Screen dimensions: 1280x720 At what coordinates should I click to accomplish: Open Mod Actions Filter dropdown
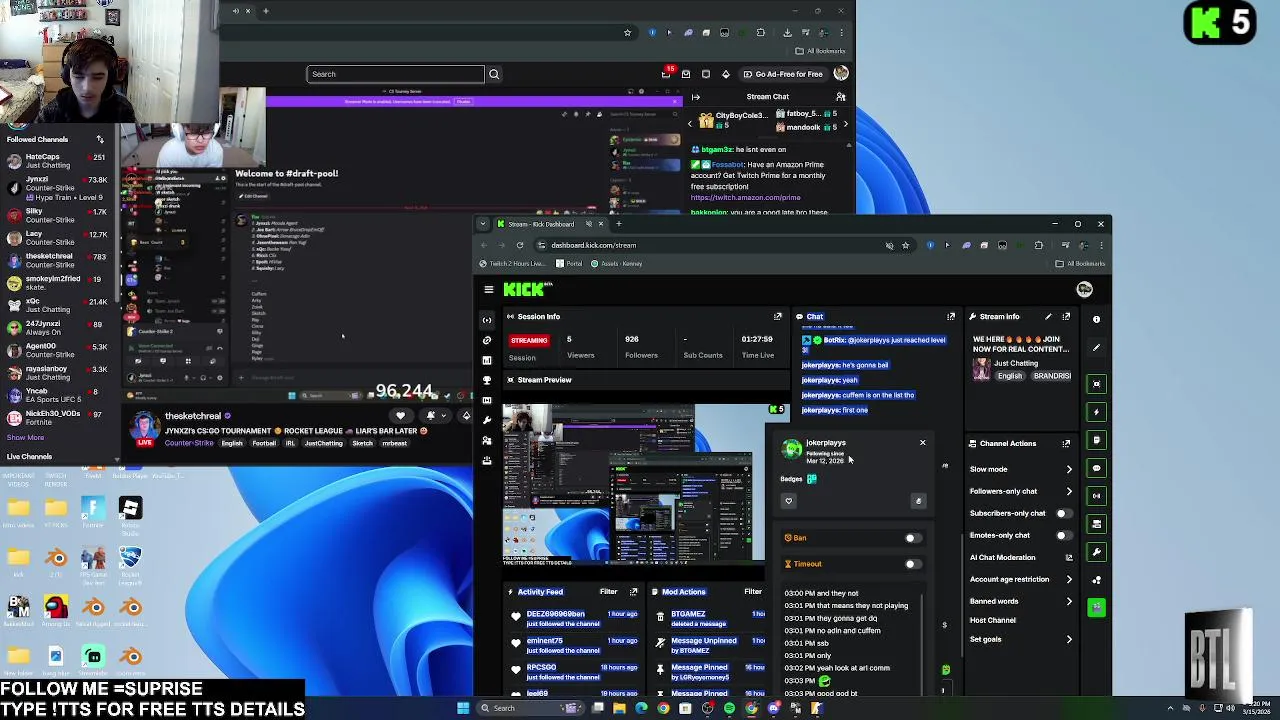[753, 591]
